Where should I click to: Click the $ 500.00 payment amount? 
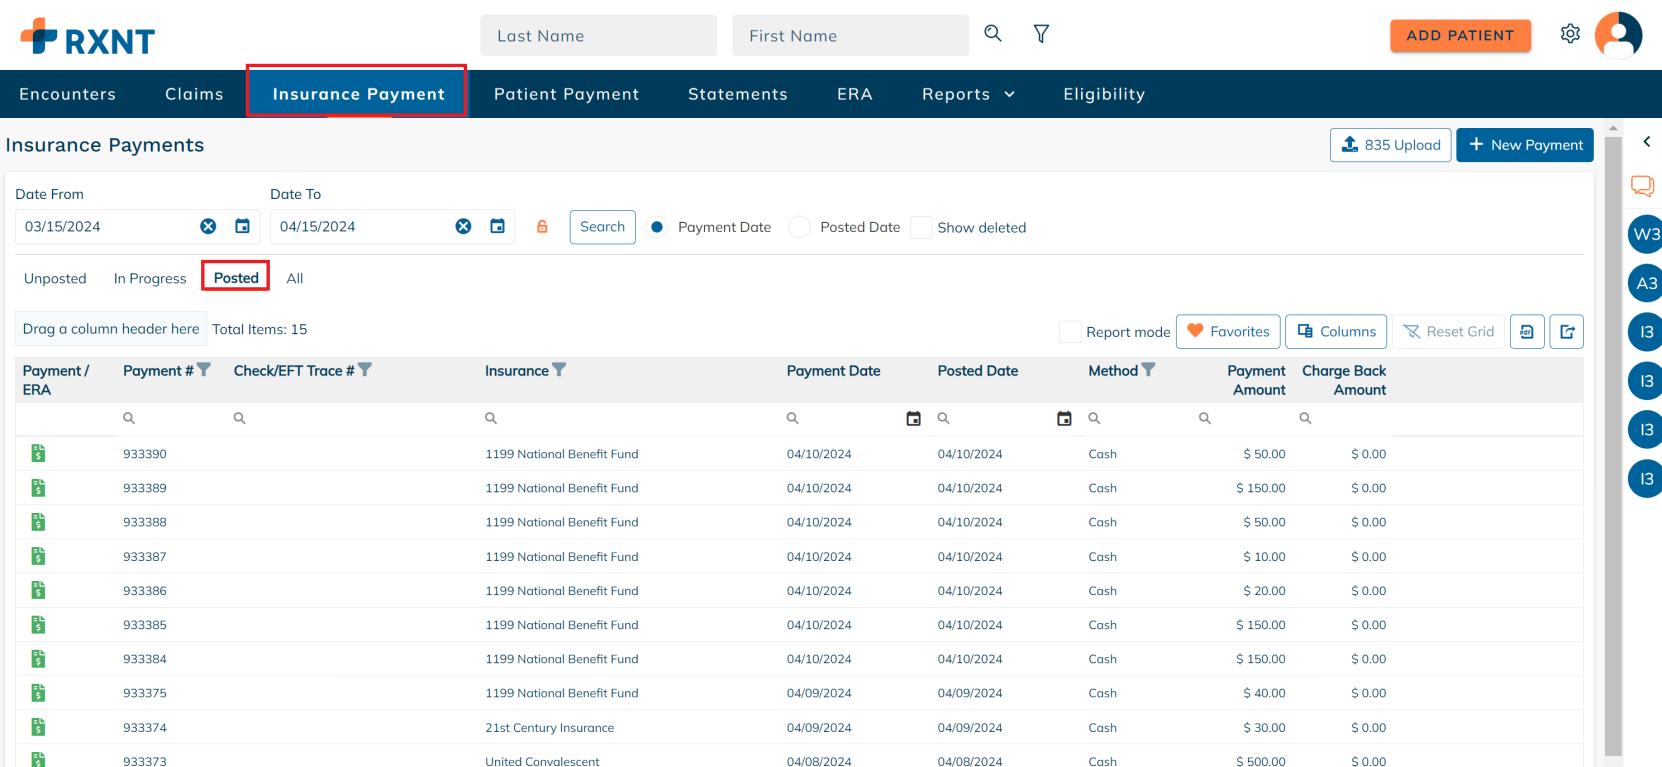1261,761
